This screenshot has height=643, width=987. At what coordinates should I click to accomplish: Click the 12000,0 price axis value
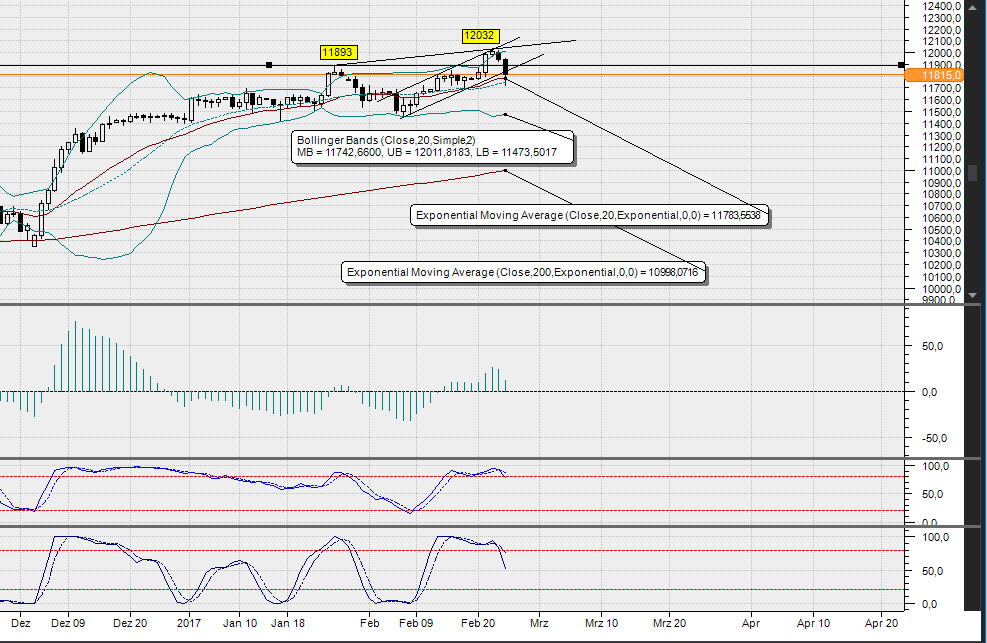point(942,53)
